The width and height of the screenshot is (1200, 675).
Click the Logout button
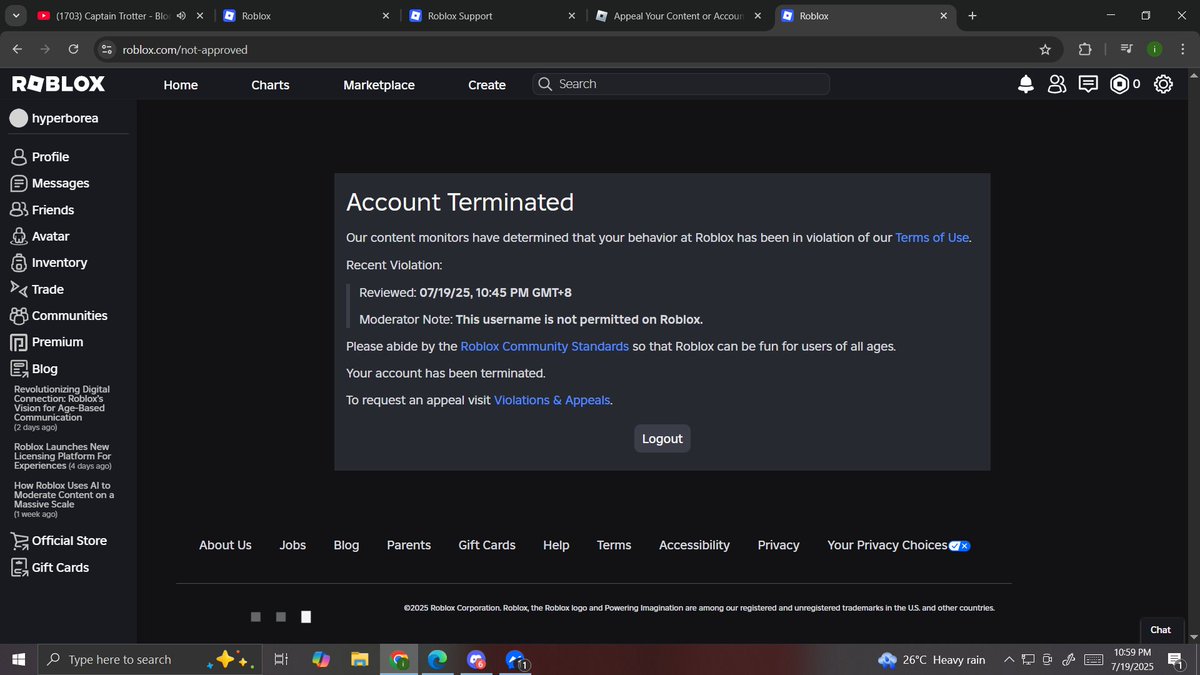(x=662, y=439)
